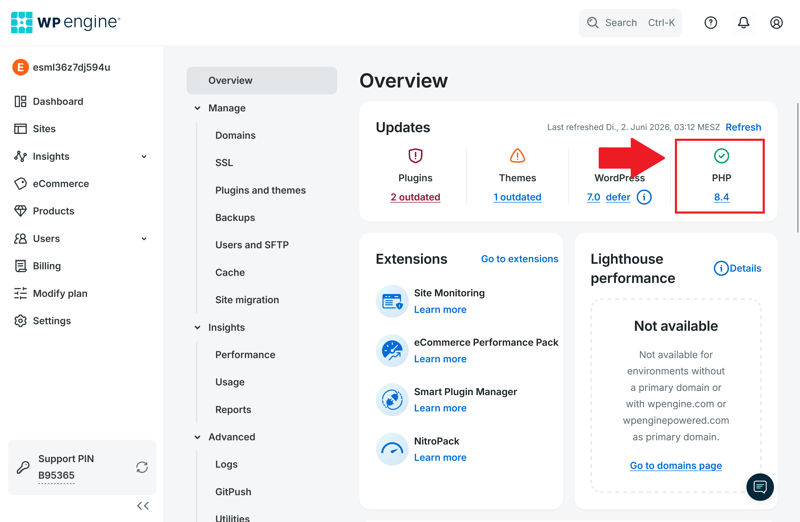The image size is (800, 522).
Task: Click the WordPress defer info icon
Action: pyautogui.click(x=644, y=197)
